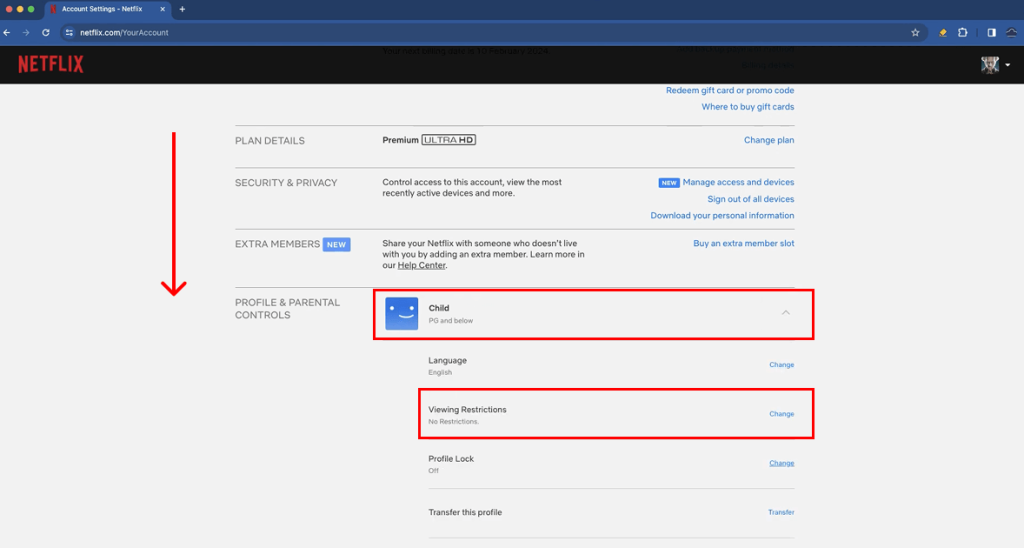Click the PLAN DETAILS heading
1024x548 pixels.
pyautogui.click(x=270, y=141)
